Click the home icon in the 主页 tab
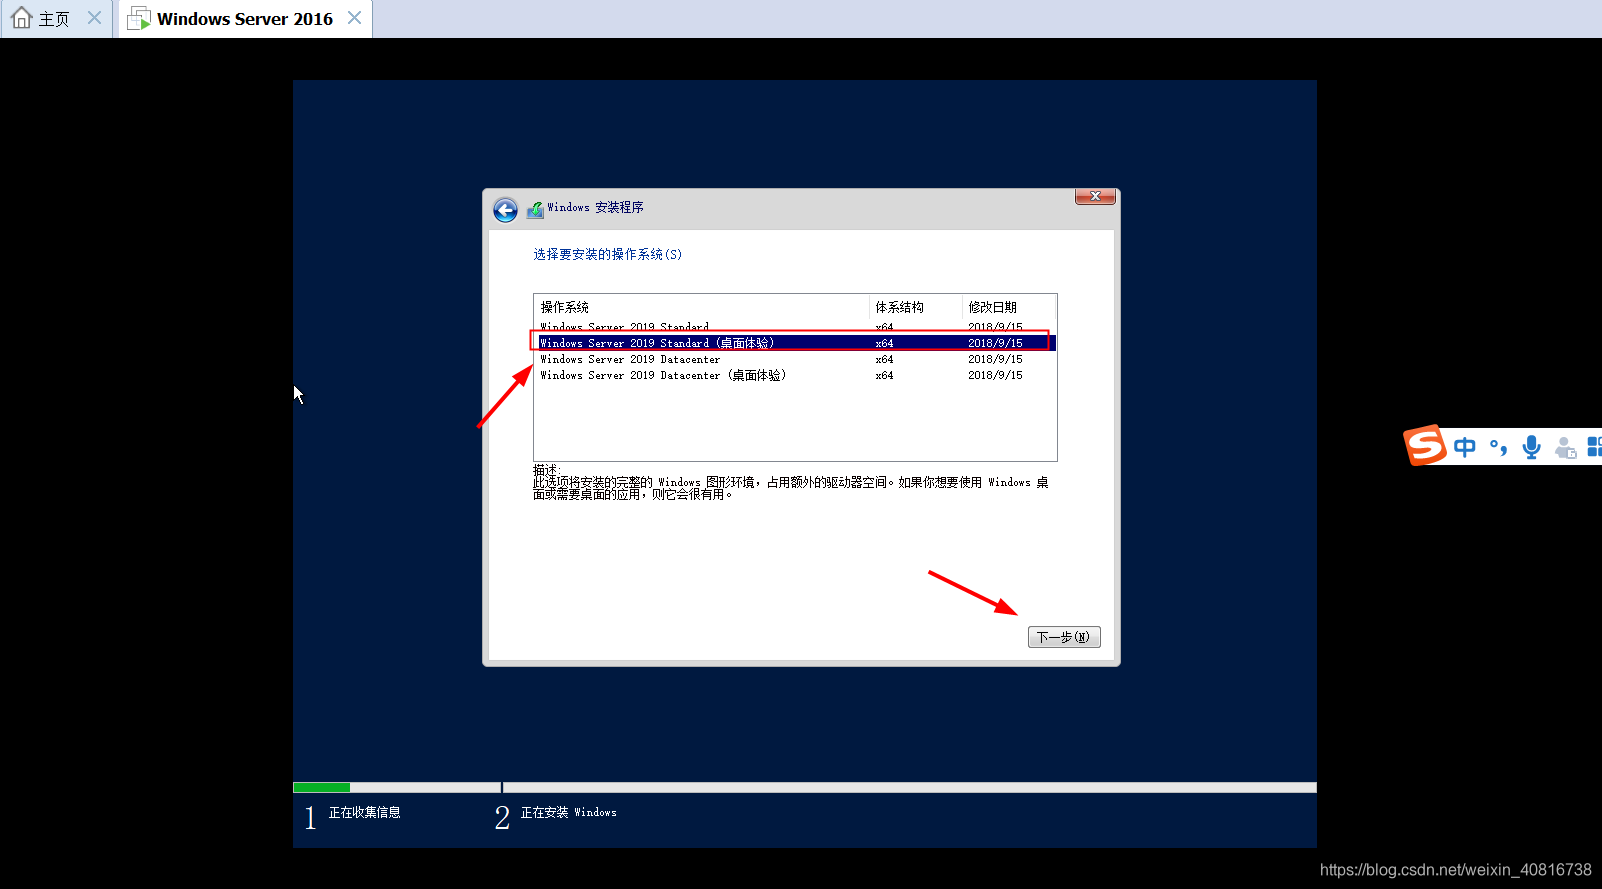This screenshot has width=1602, height=889. click(x=22, y=18)
